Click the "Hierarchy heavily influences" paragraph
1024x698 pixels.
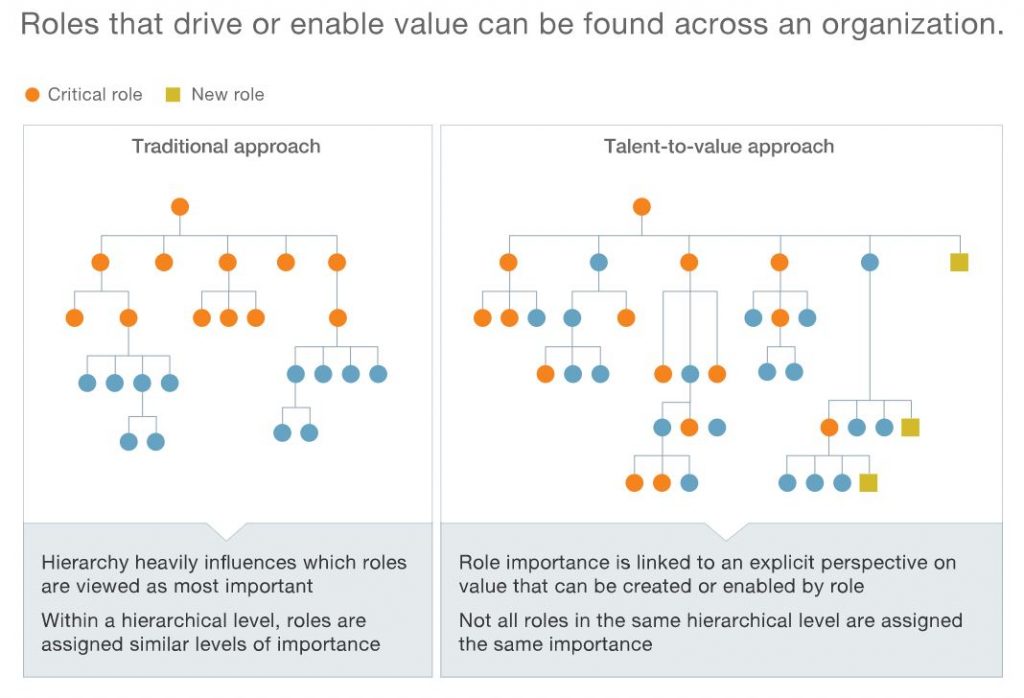pyautogui.click(x=224, y=574)
